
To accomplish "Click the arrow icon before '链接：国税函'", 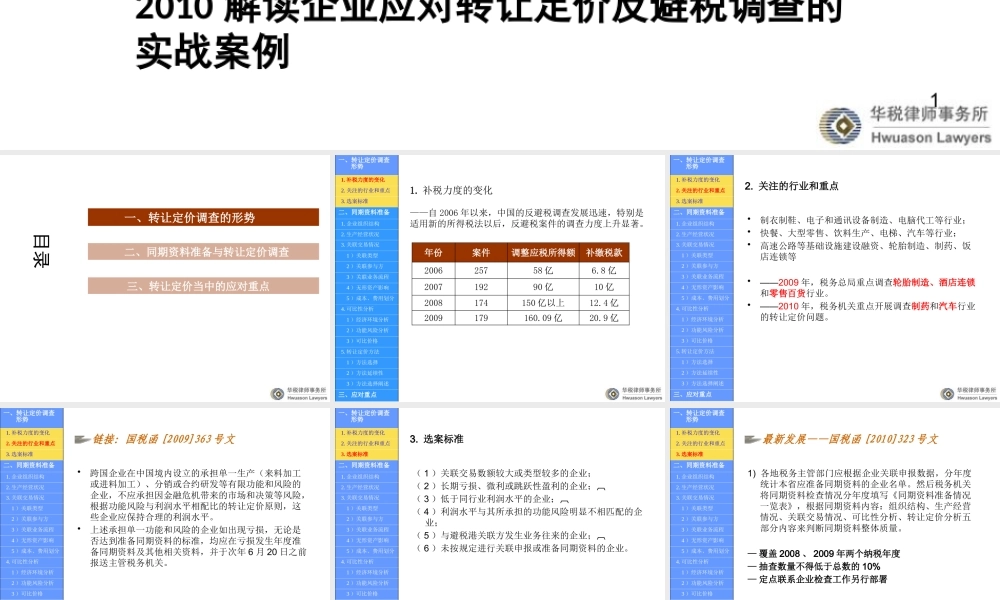I will coord(82,439).
